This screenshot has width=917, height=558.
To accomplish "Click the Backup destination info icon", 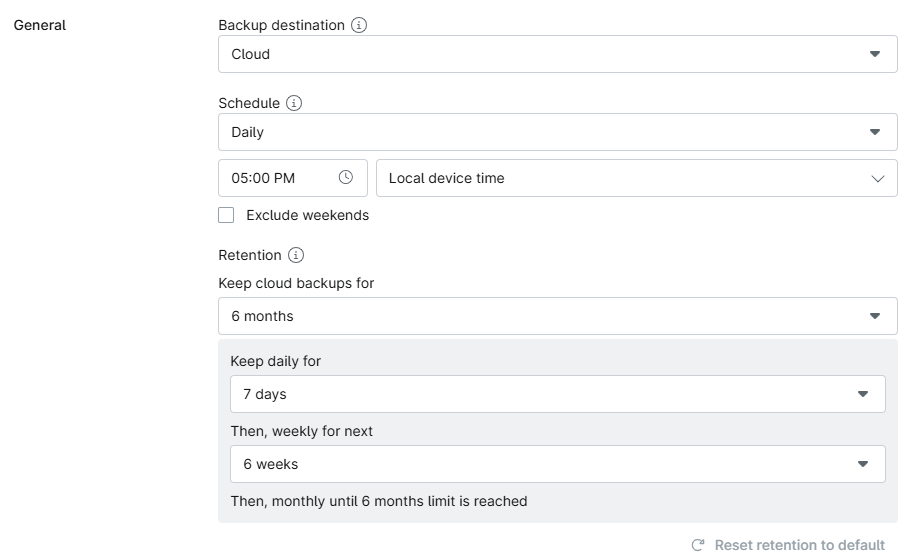I will (x=360, y=25).
